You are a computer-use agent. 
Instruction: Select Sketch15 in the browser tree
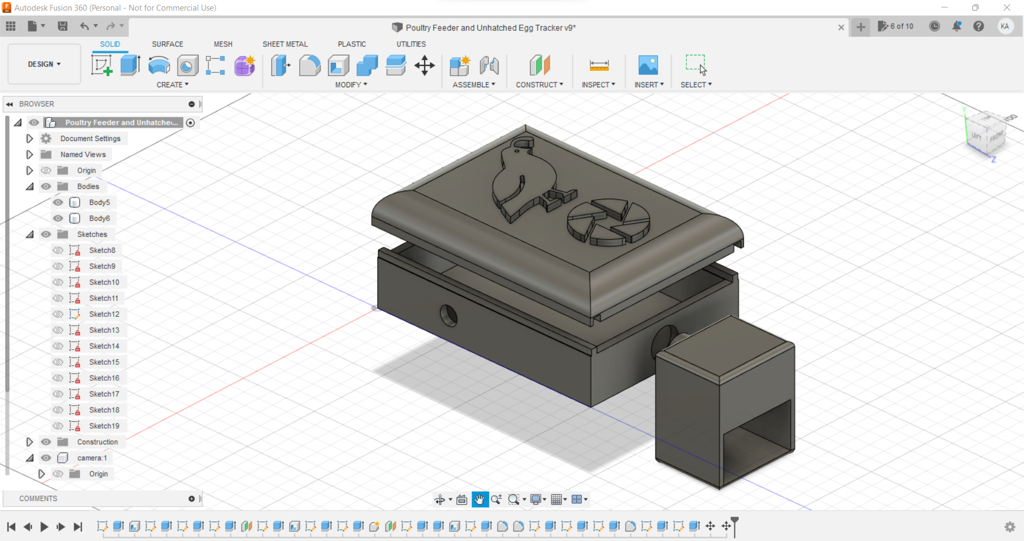103,362
